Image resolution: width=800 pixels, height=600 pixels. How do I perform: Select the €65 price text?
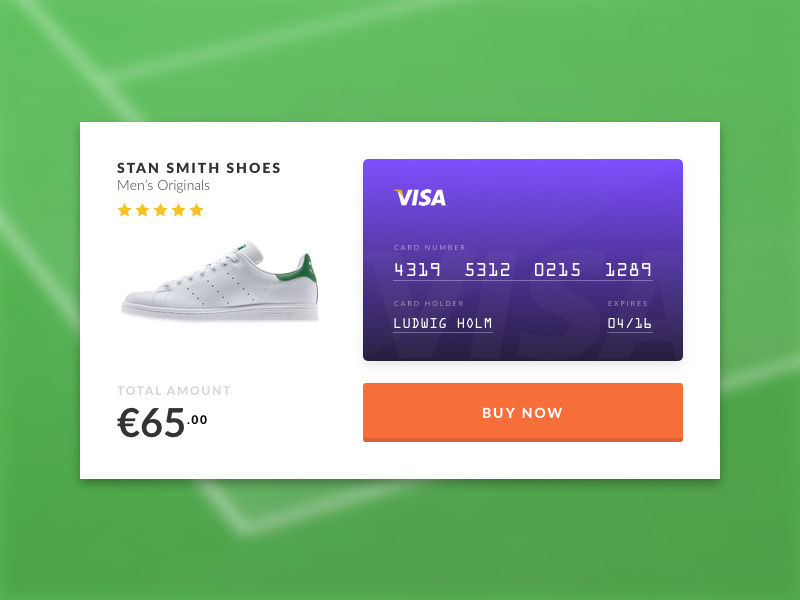[150, 420]
